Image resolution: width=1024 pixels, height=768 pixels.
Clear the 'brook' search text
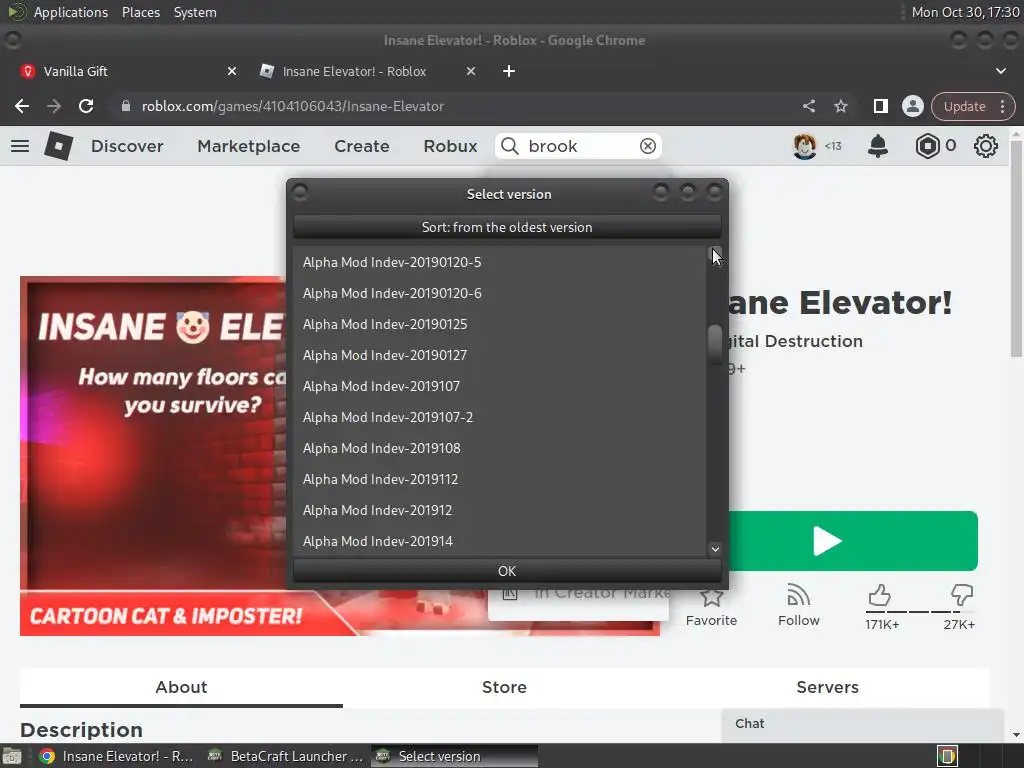pyautogui.click(x=647, y=146)
